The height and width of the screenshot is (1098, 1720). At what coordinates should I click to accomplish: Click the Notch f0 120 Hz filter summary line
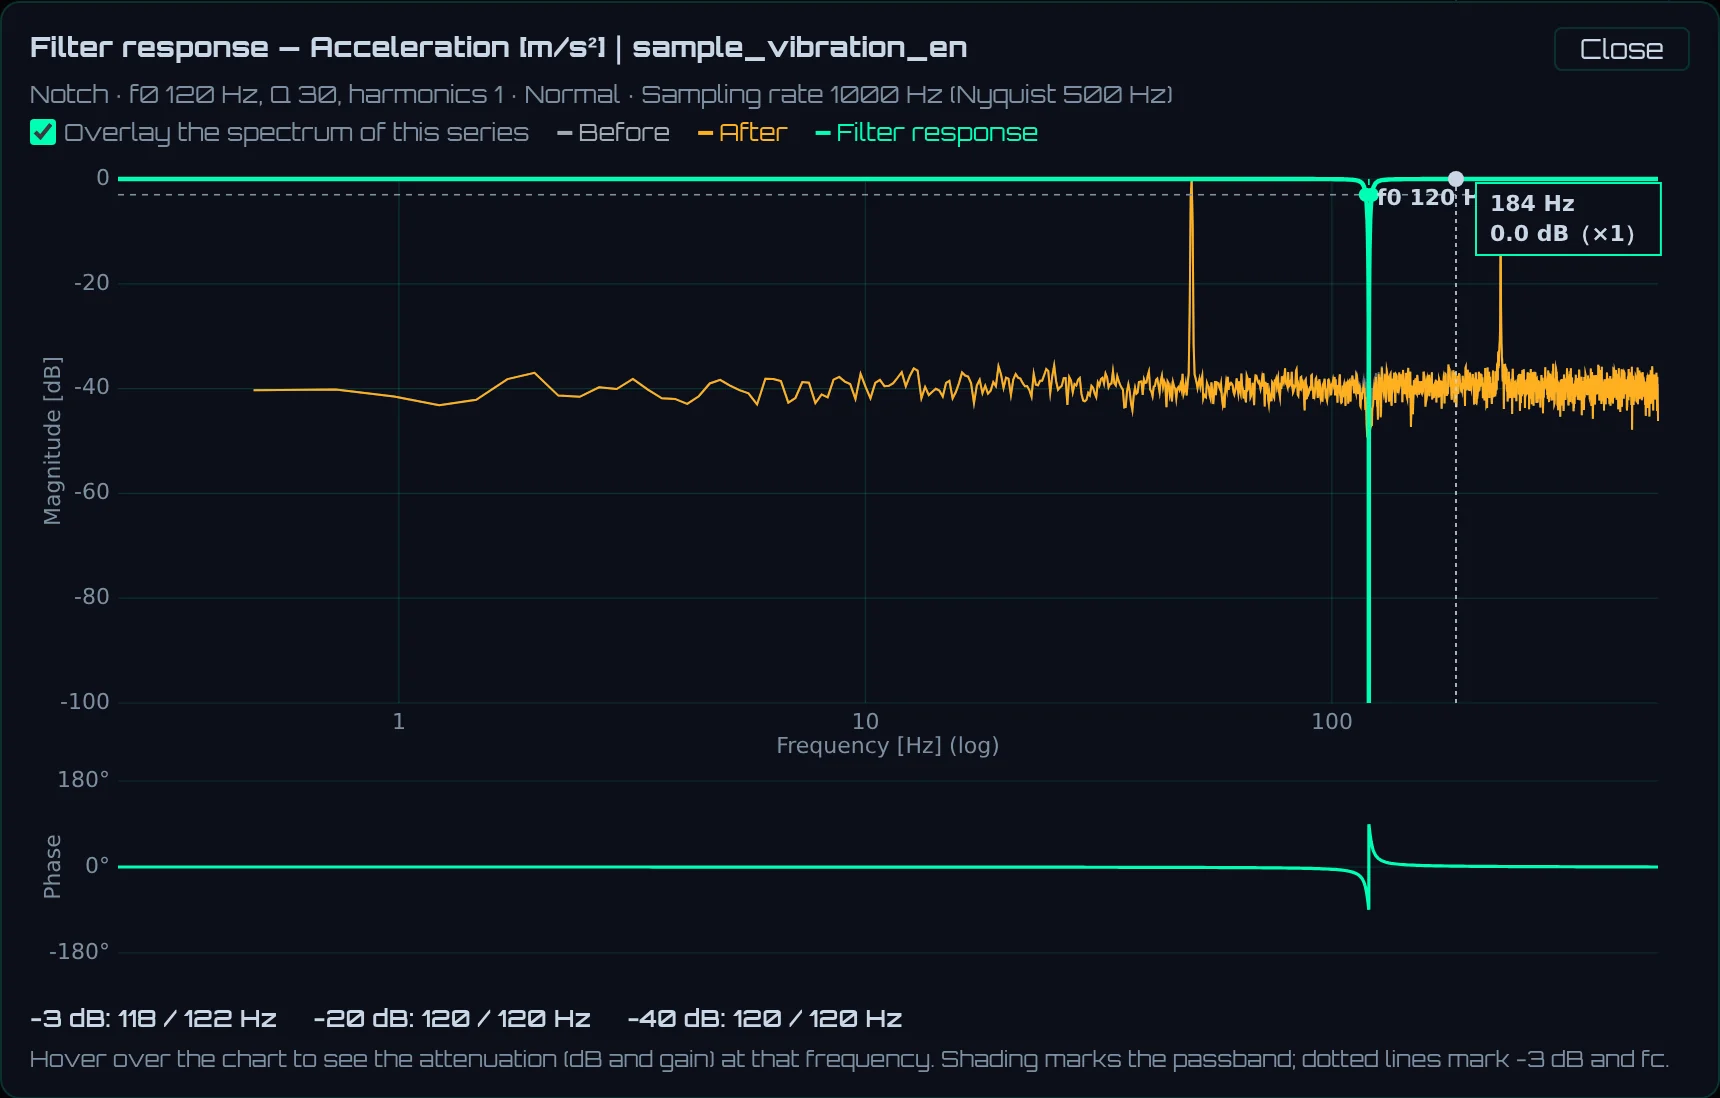(x=601, y=95)
